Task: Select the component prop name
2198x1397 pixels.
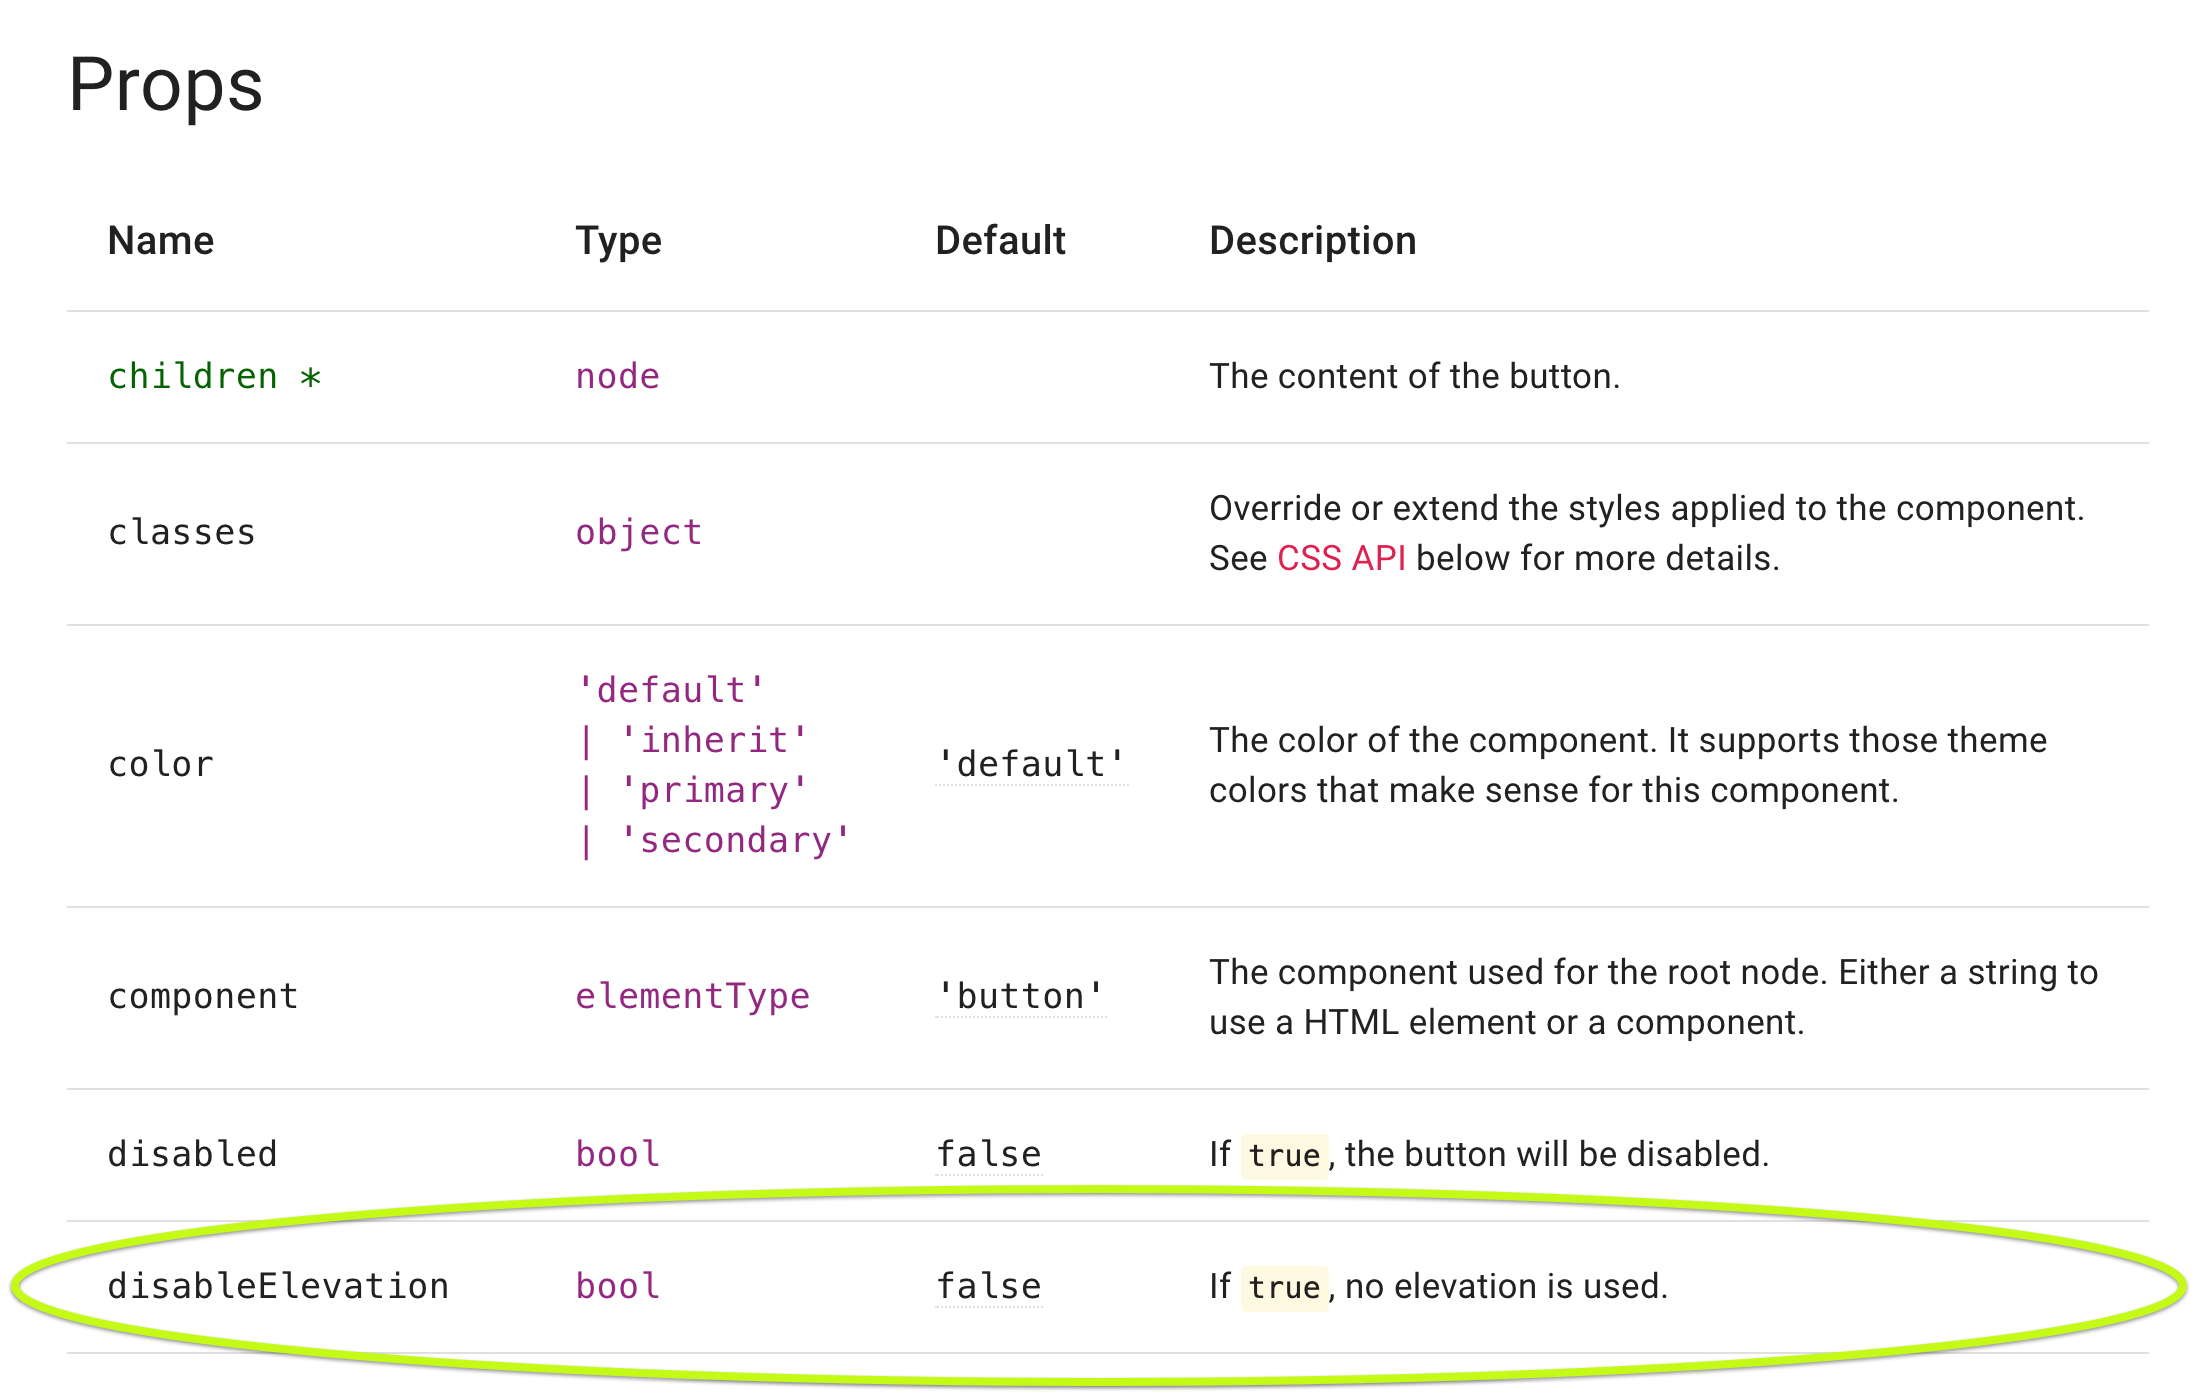Action: click(202, 995)
